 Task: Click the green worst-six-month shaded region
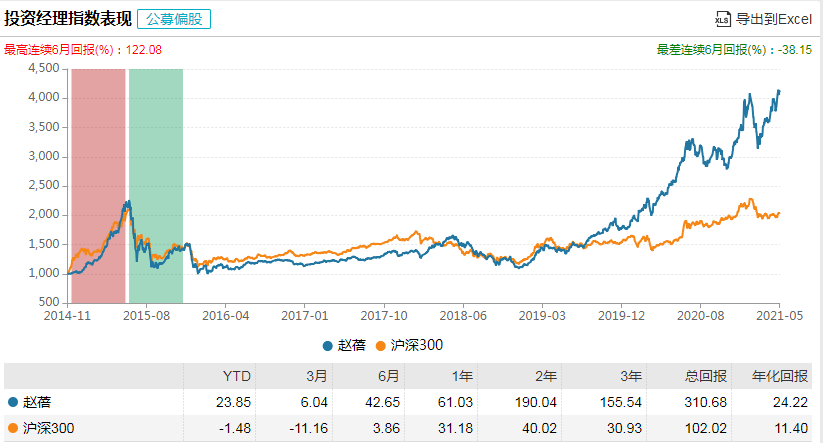coord(156,185)
